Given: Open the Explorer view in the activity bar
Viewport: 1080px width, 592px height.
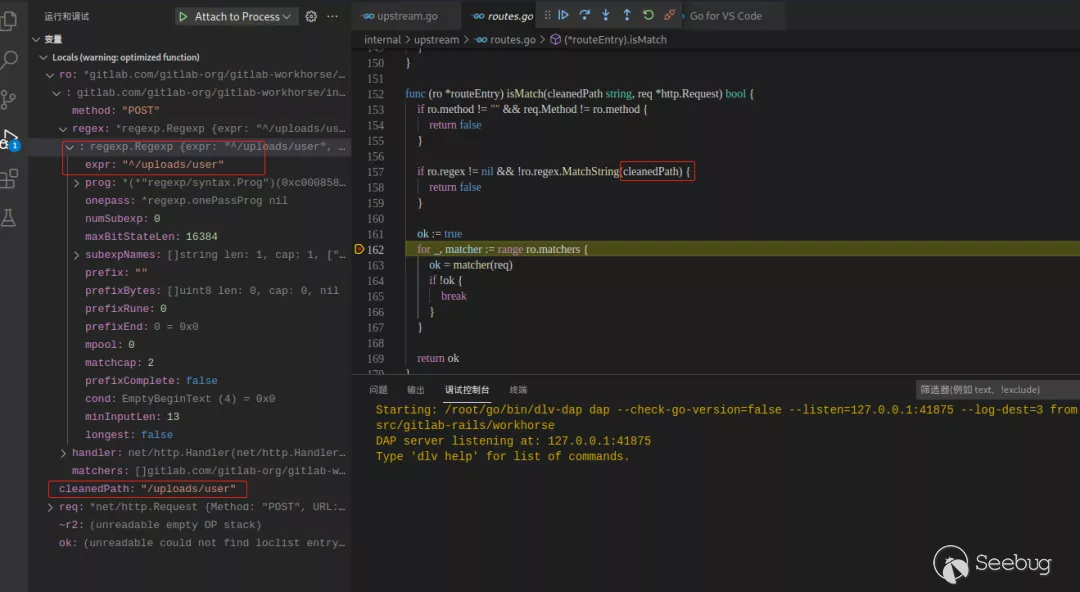Looking at the screenshot, I should click(10, 19).
